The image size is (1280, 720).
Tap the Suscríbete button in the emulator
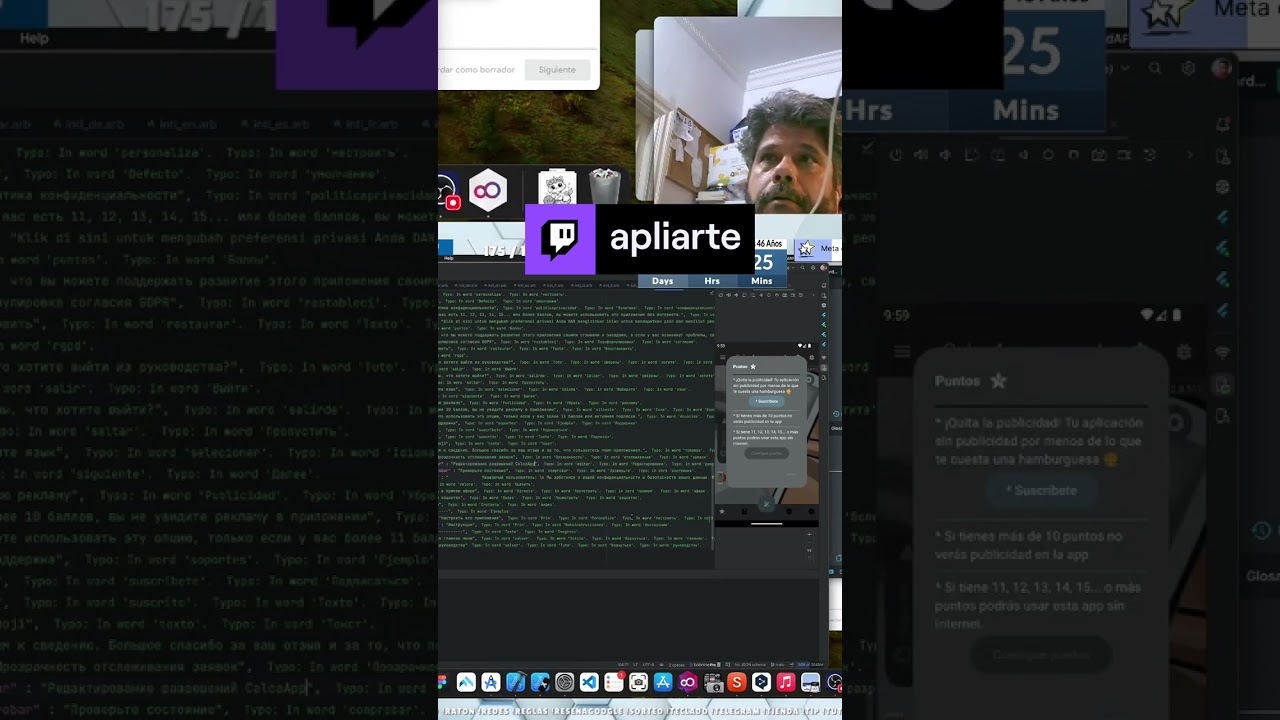(x=767, y=401)
